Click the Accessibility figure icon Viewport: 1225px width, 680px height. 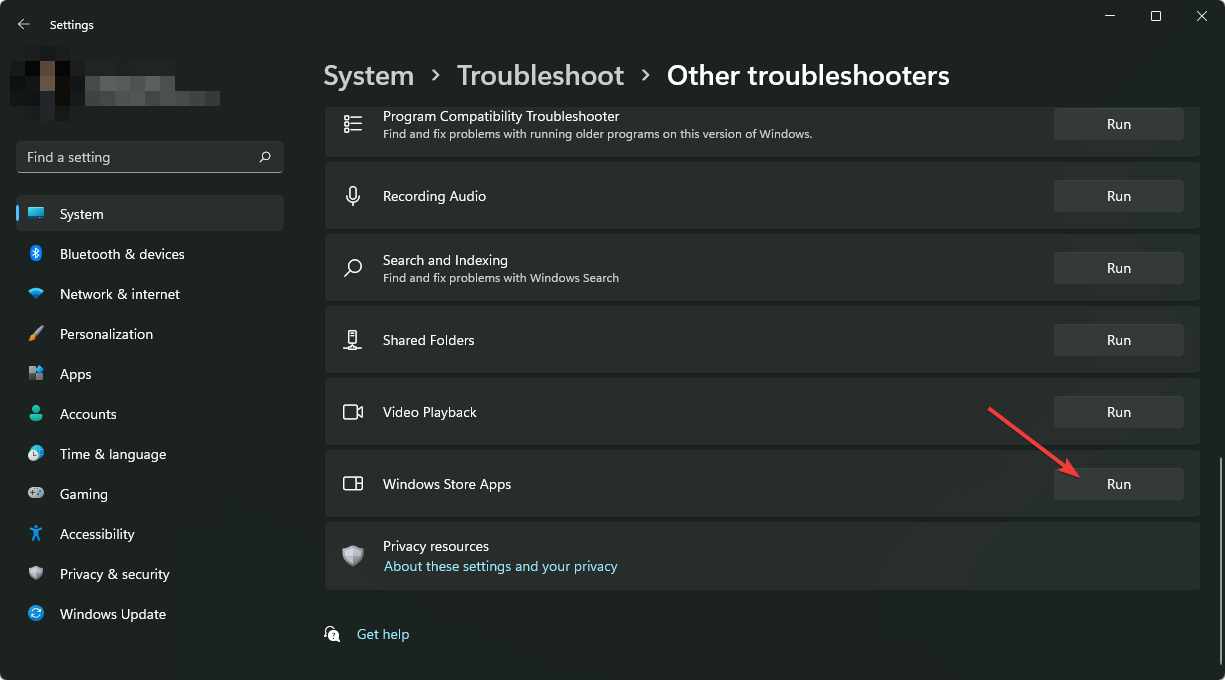click(36, 534)
